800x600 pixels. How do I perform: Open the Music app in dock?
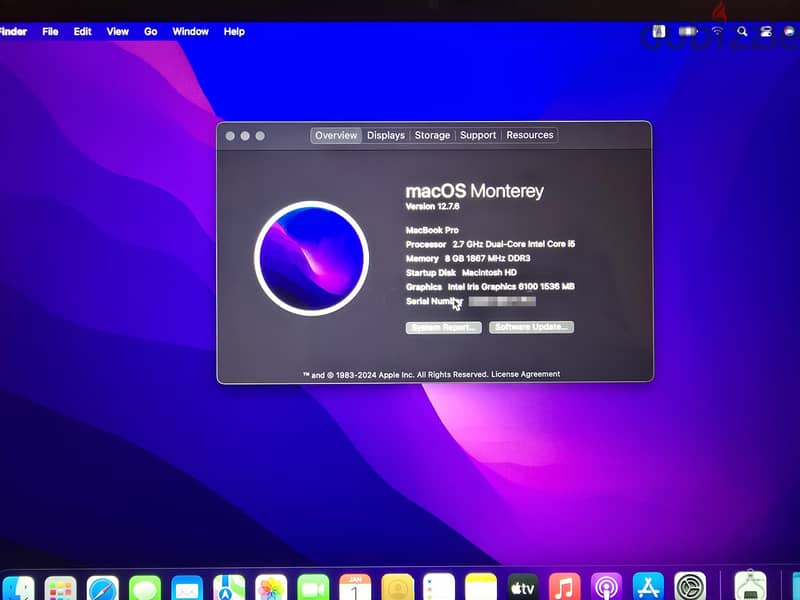coord(565,588)
